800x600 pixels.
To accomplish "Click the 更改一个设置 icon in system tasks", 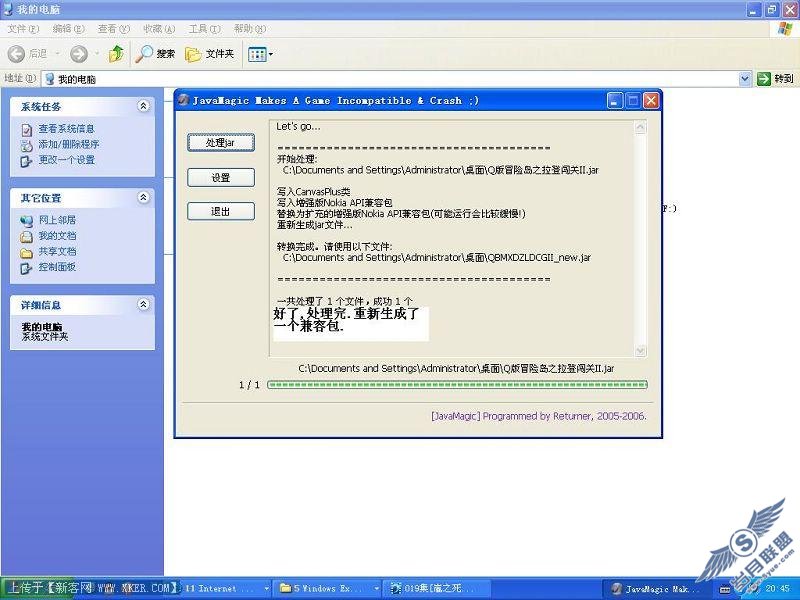I will (x=27, y=161).
